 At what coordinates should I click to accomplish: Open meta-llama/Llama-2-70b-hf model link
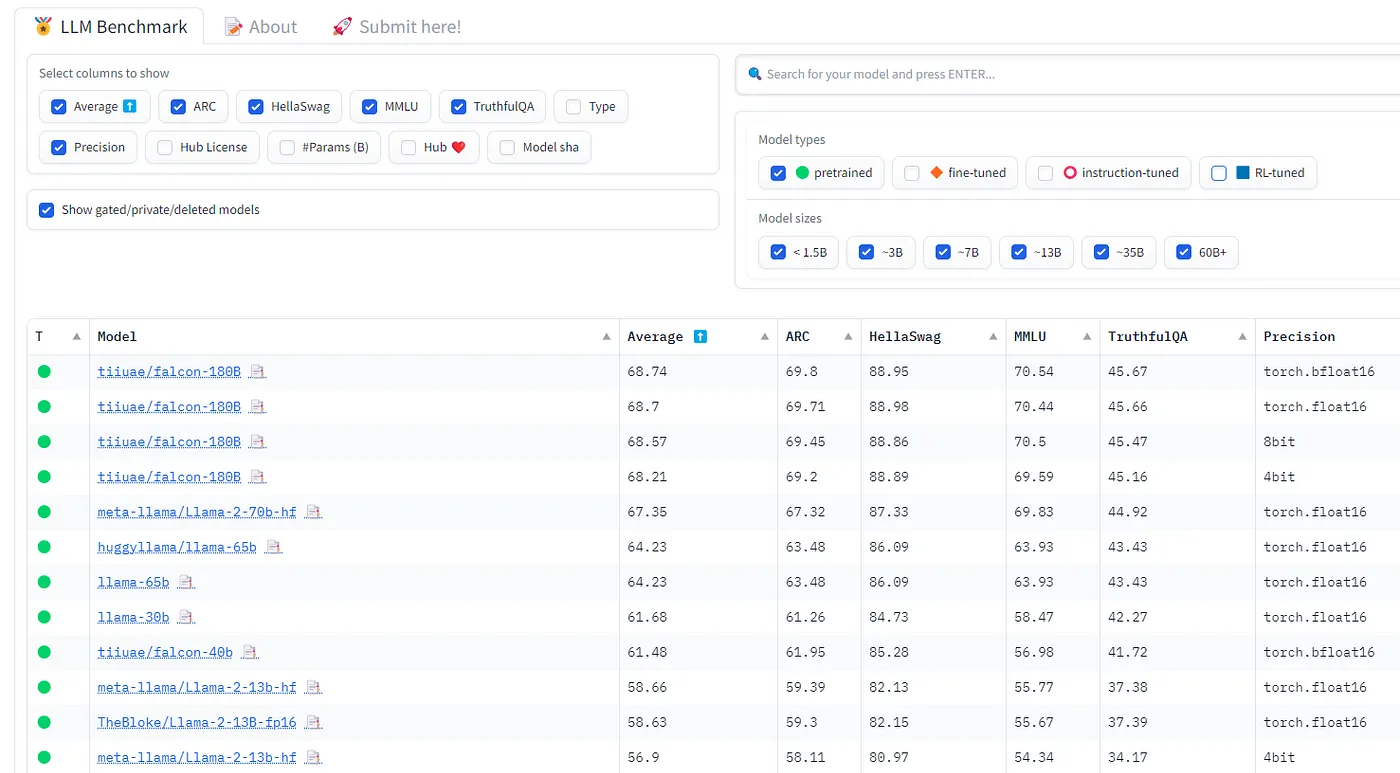coord(197,512)
